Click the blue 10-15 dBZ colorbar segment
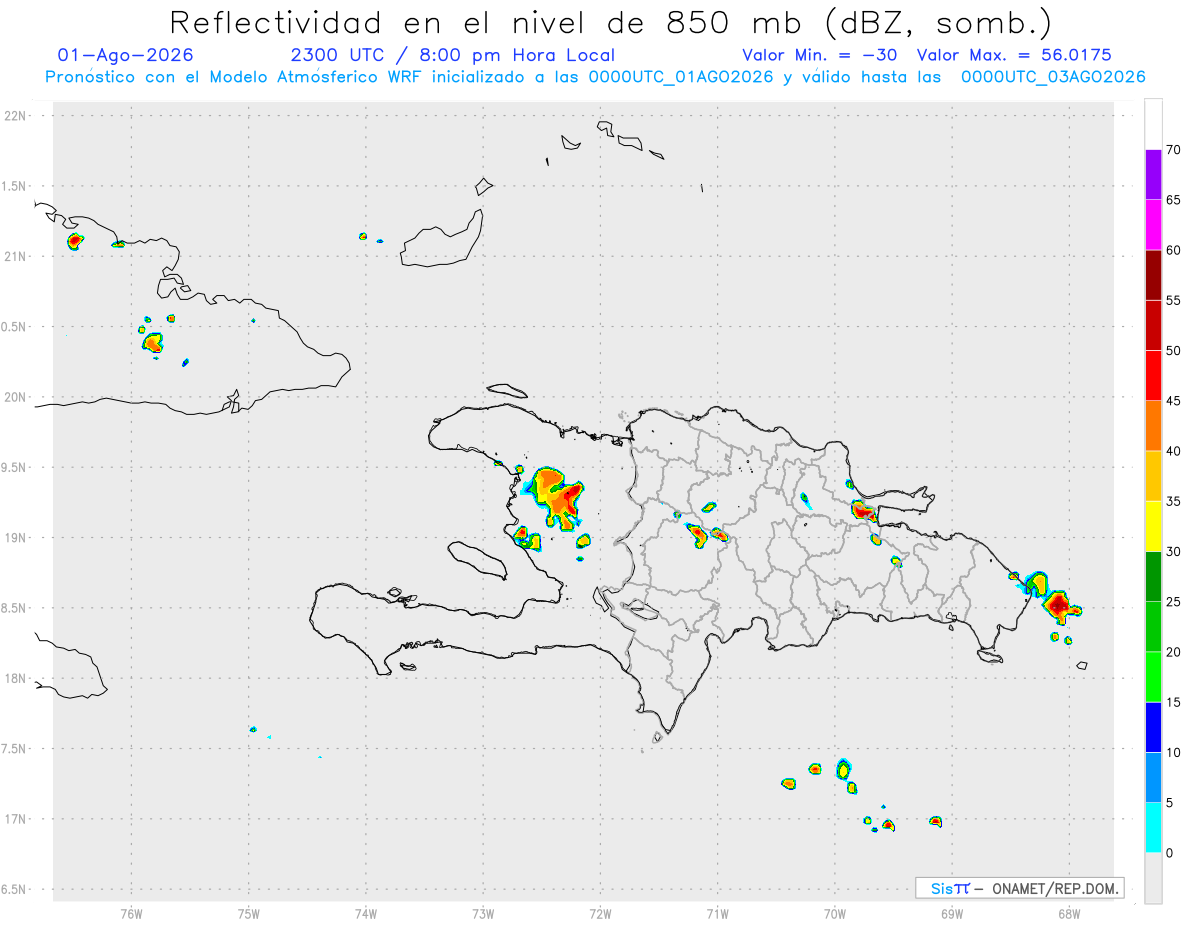1200x927 pixels. click(1153, 727)
